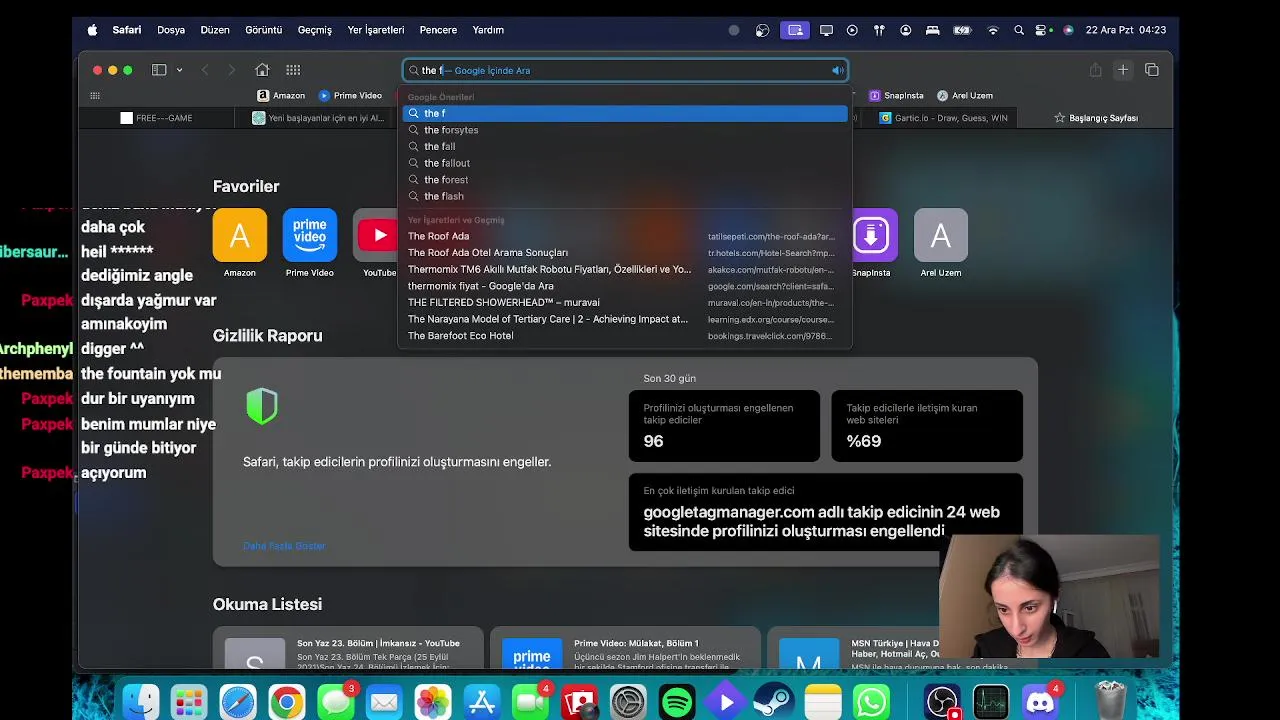Open Arel Uzem bookmark in favorites bar
This screenshot has height=720, width=1280.
[965, 96]
